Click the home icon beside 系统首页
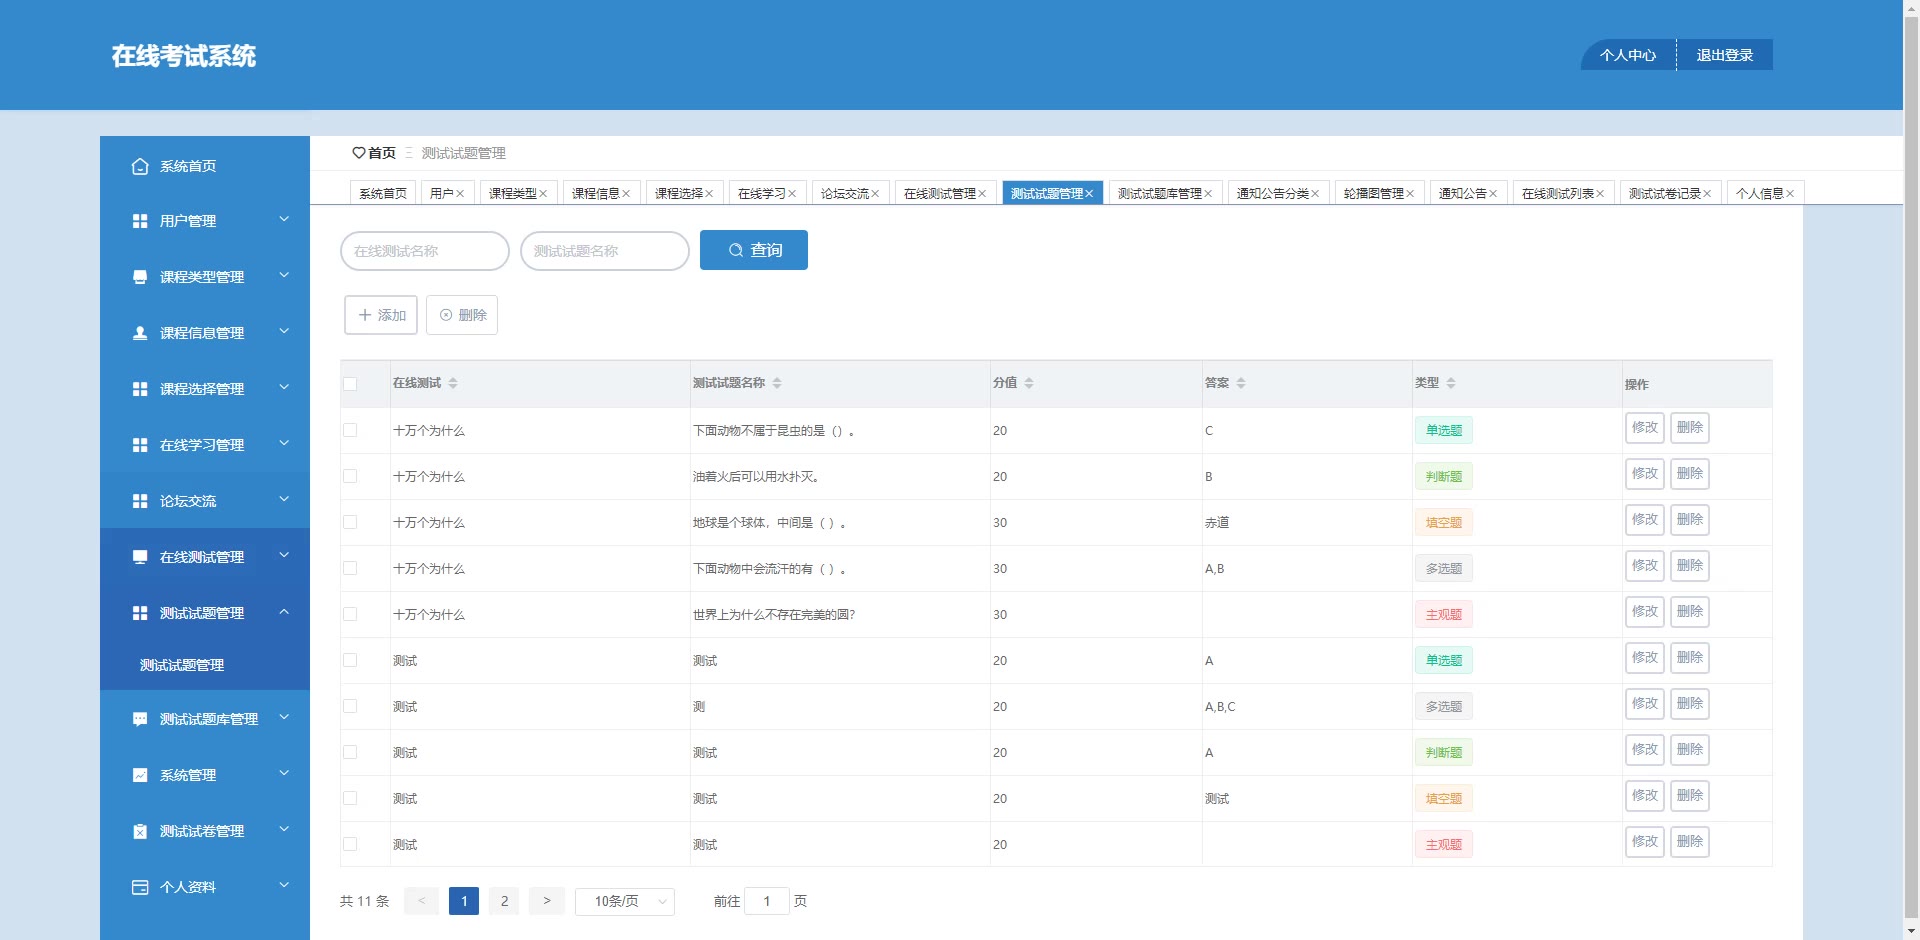 click(140, 167)
